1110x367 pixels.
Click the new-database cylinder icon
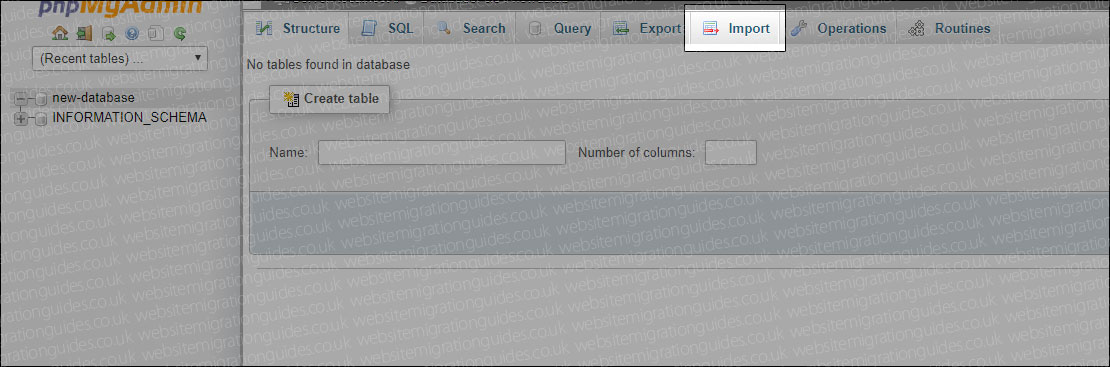coord(41,98)
